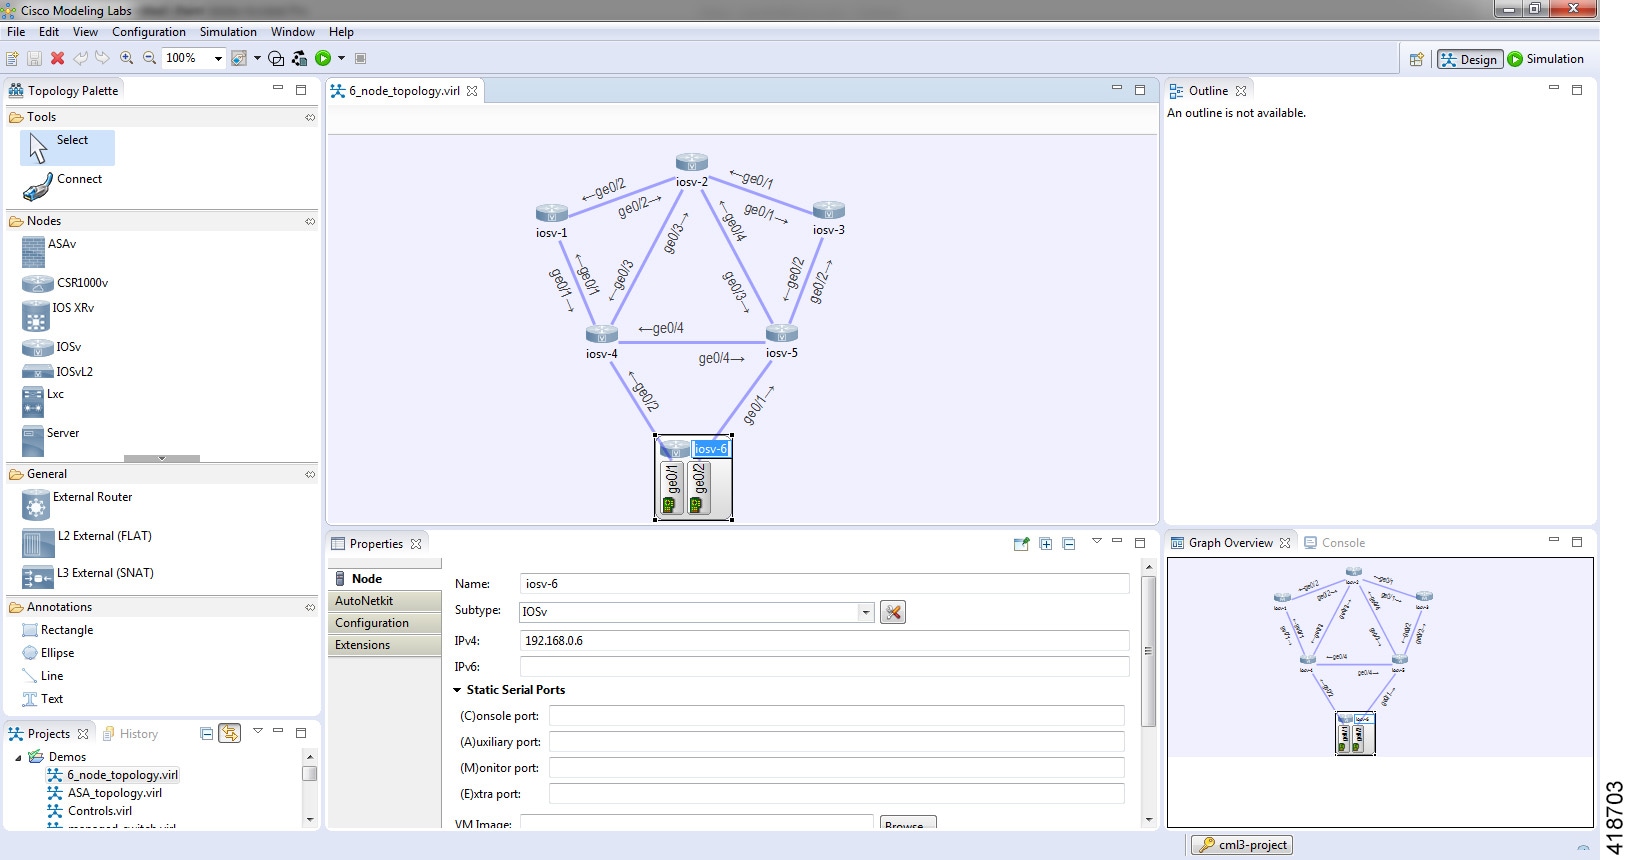Pin the Properties view icon
Viewport: 1627px width, 860px height.
click(x=1021, y=544)
